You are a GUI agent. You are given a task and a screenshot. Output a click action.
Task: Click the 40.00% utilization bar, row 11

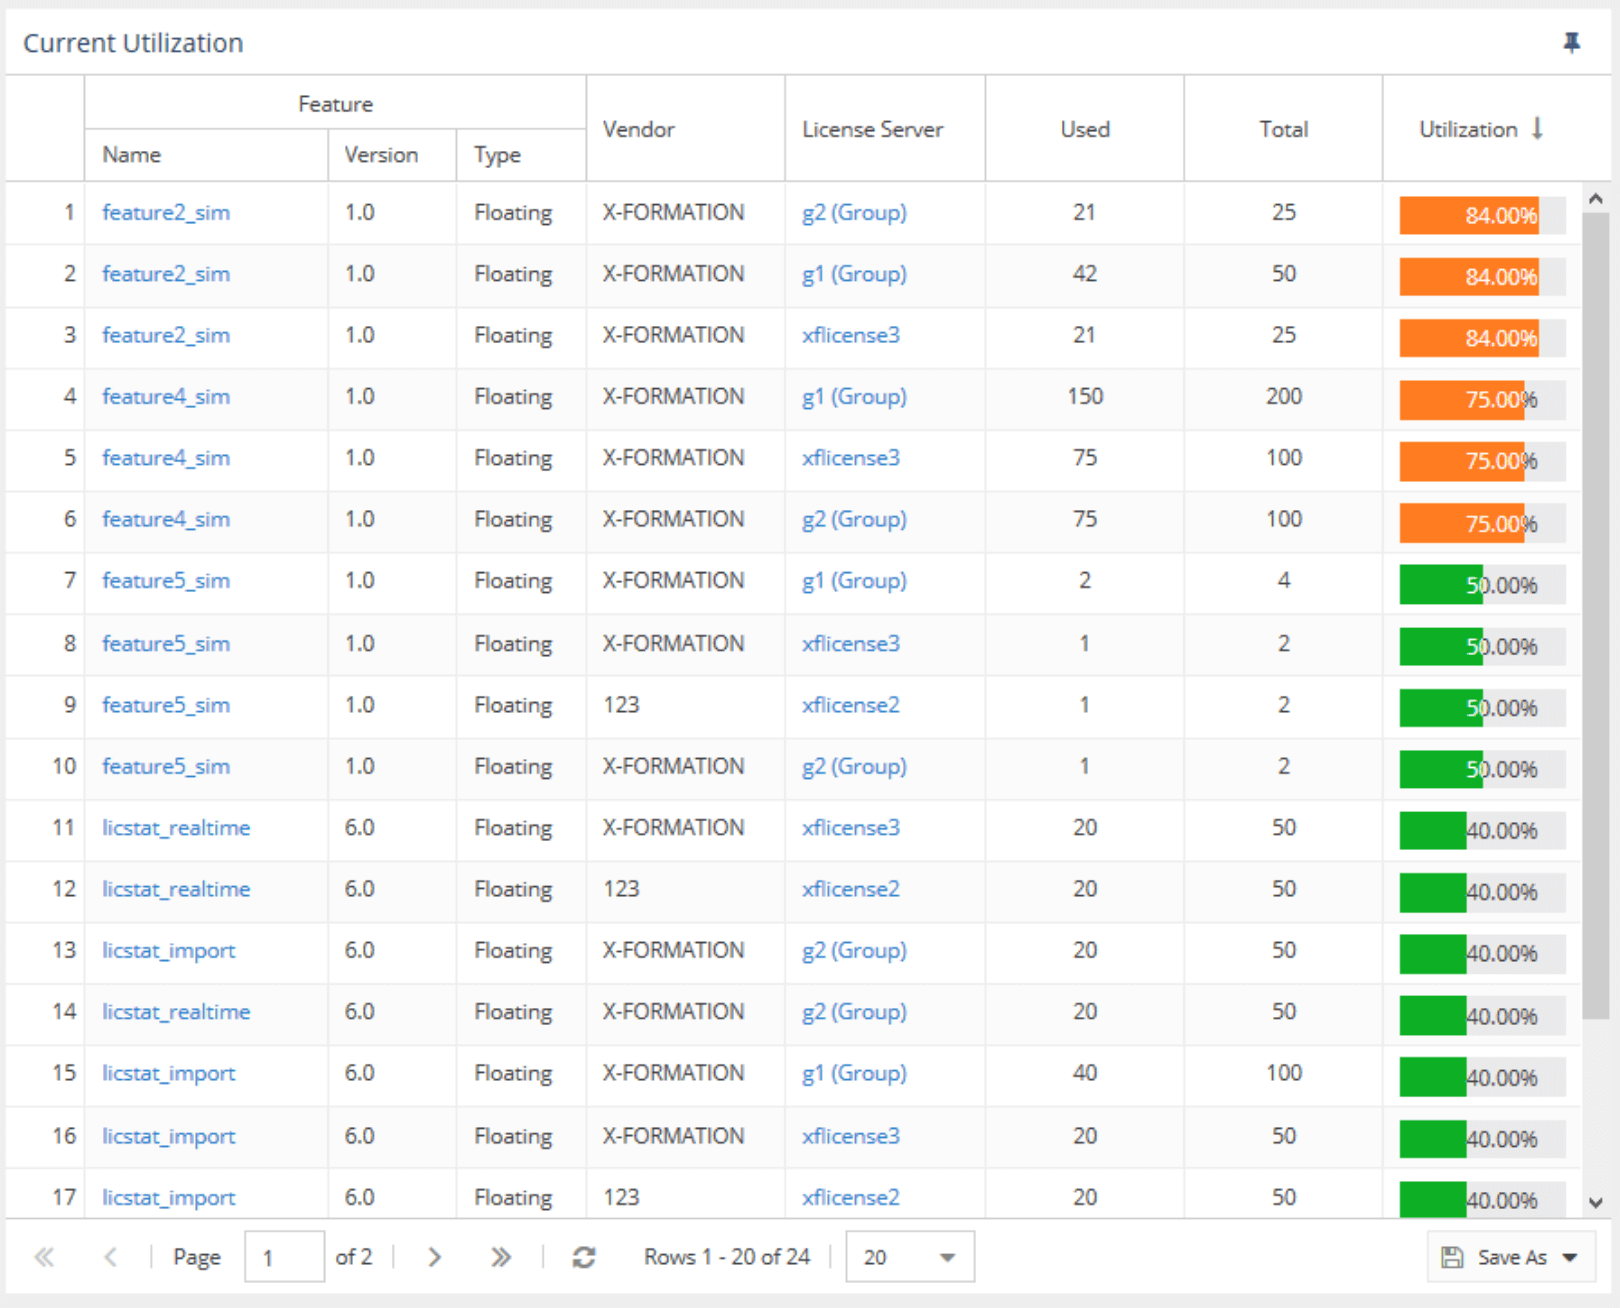[x=1482, y=831]
